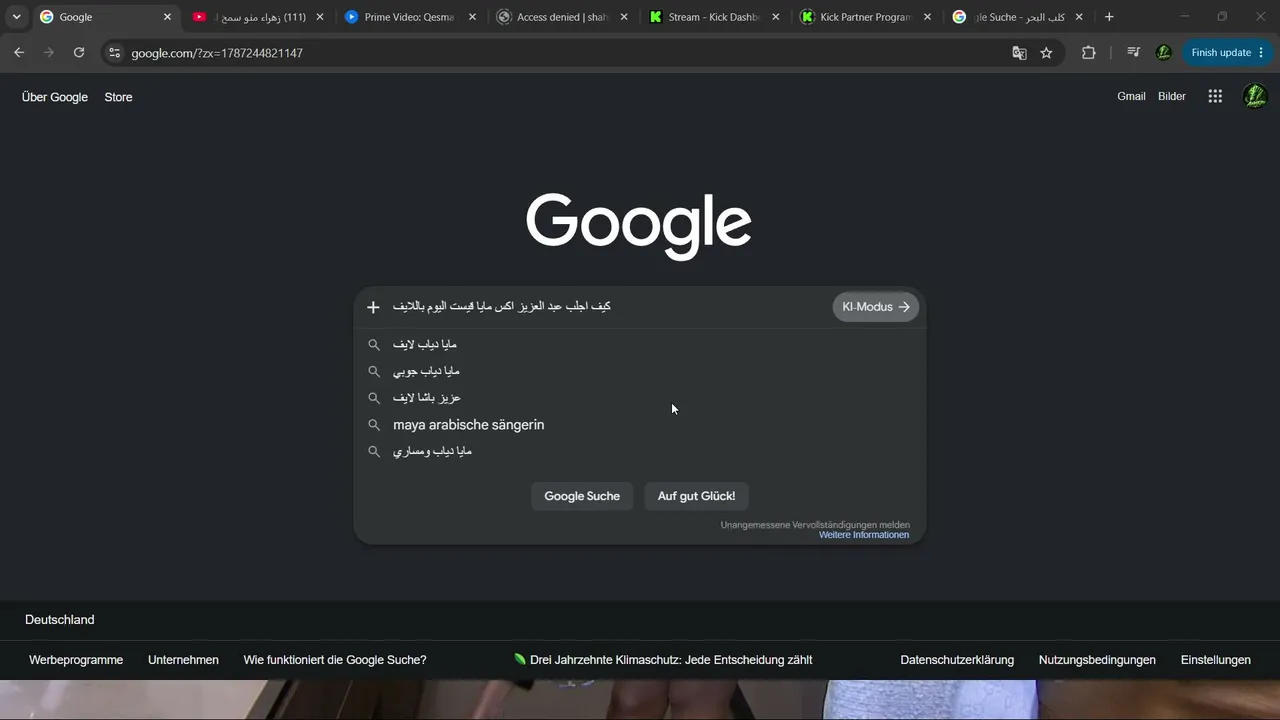Close the Suche - كلب البحر tab

(x=1079, y=17)
